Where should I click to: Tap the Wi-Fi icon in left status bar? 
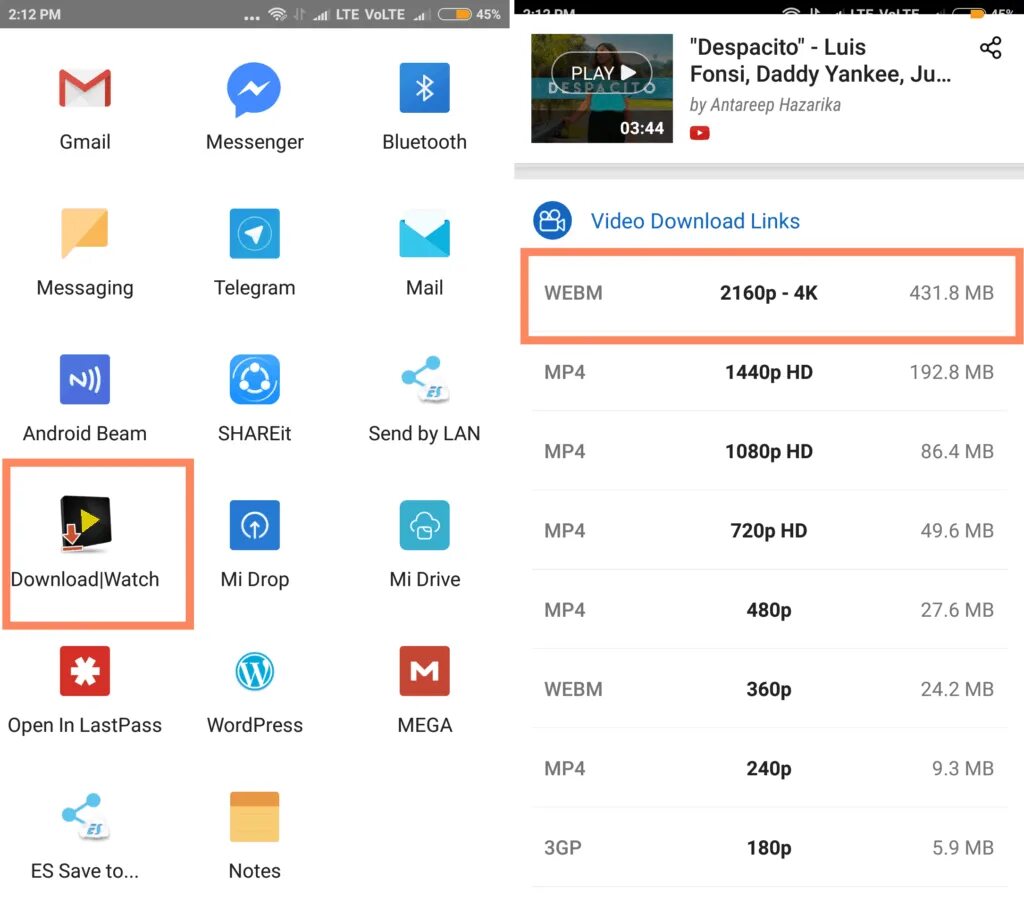278,14
